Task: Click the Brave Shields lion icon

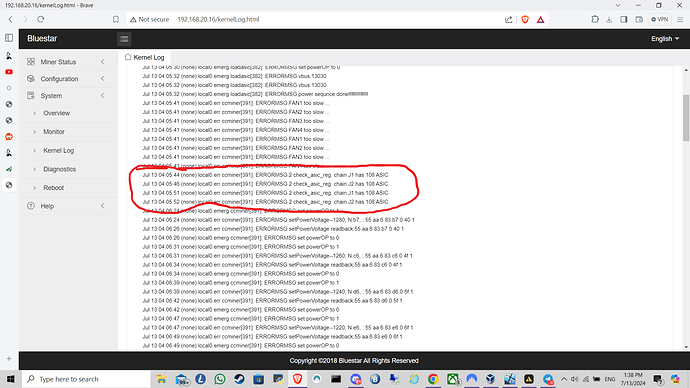Action: 525,19
